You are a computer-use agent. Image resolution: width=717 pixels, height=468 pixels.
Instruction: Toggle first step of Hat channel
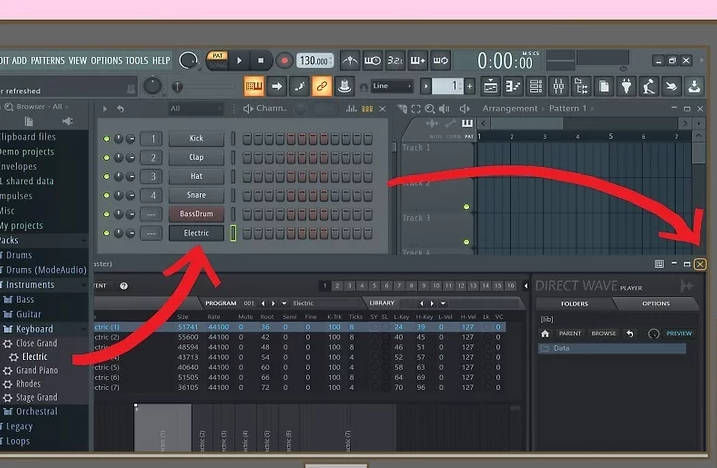(x=247, y=177)
